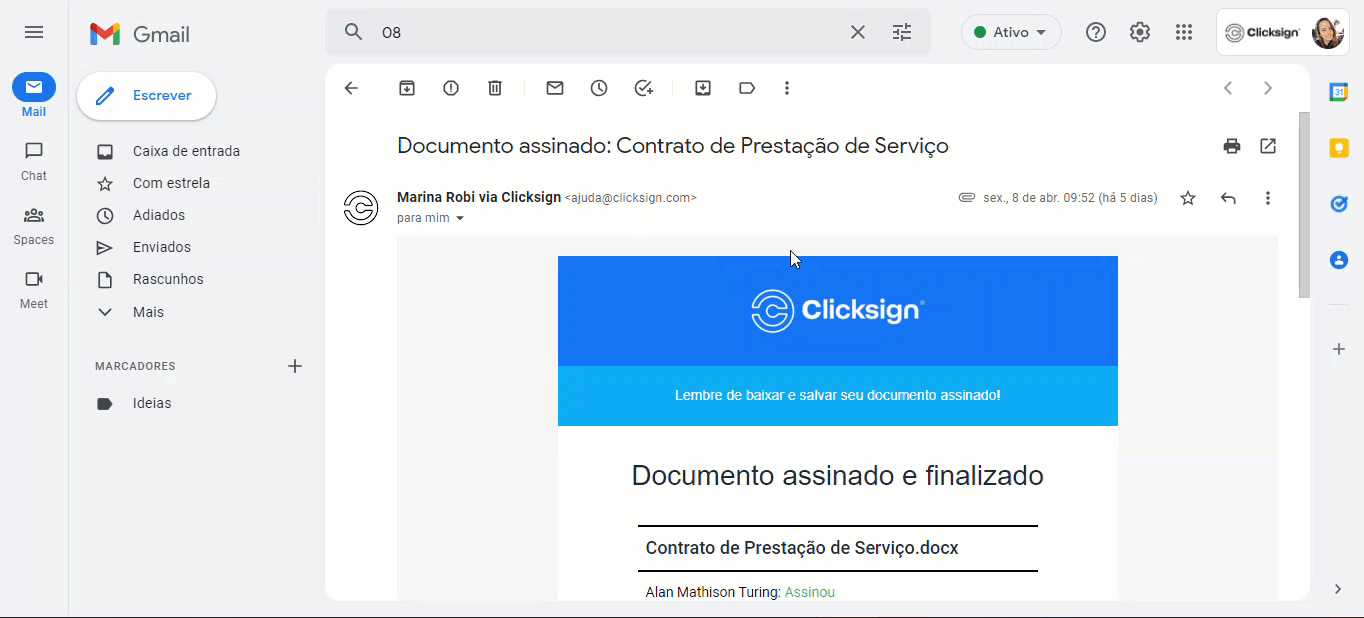Click the Escrever compose button
This screenshot has width=1364, height=618.
coord(146,96)
